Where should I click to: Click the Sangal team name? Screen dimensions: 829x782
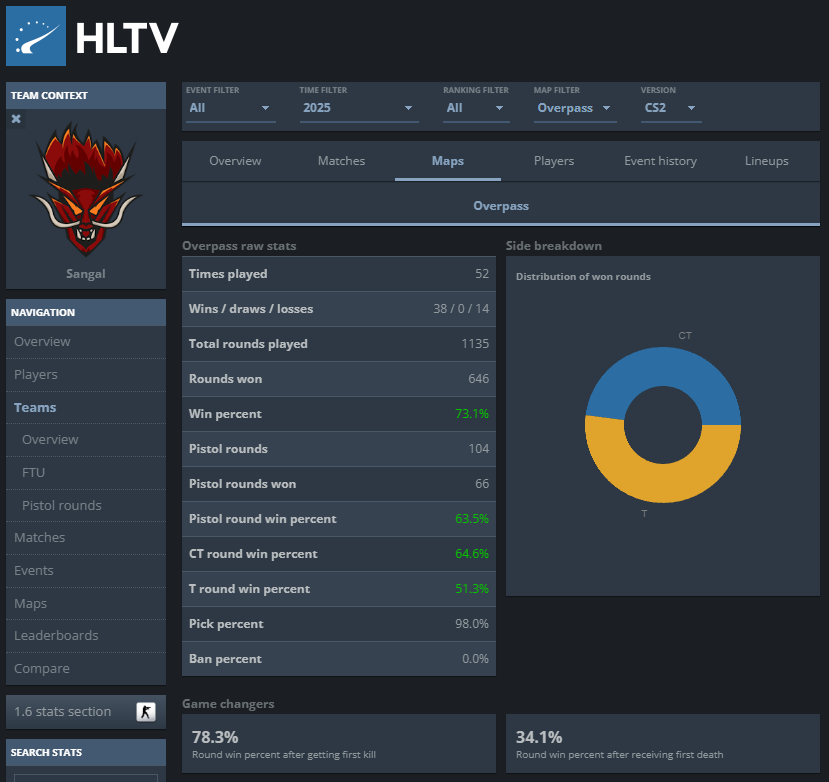click(86, 274)
